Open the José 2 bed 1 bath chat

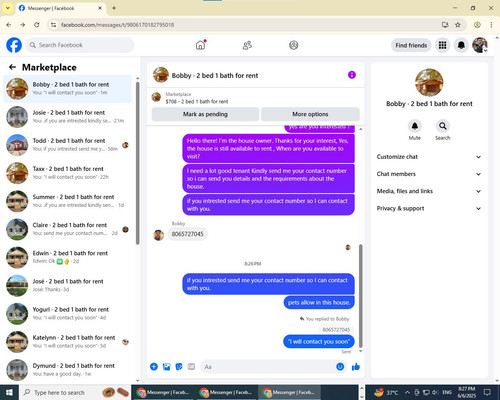68,285
